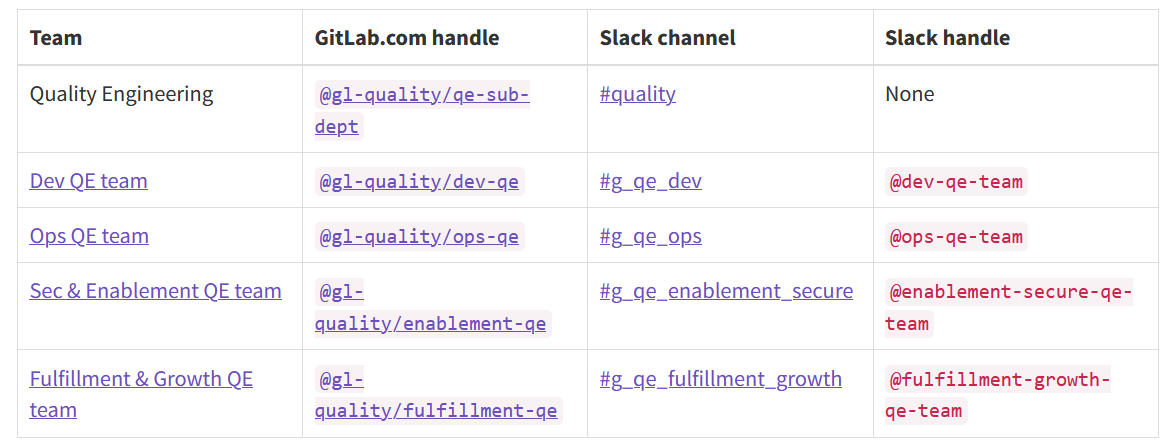This screenshot has width=1175, height=443.
Task: Click the @gl-quality/qe-sub-dept GitLab handle
Action: click(422, 111)
